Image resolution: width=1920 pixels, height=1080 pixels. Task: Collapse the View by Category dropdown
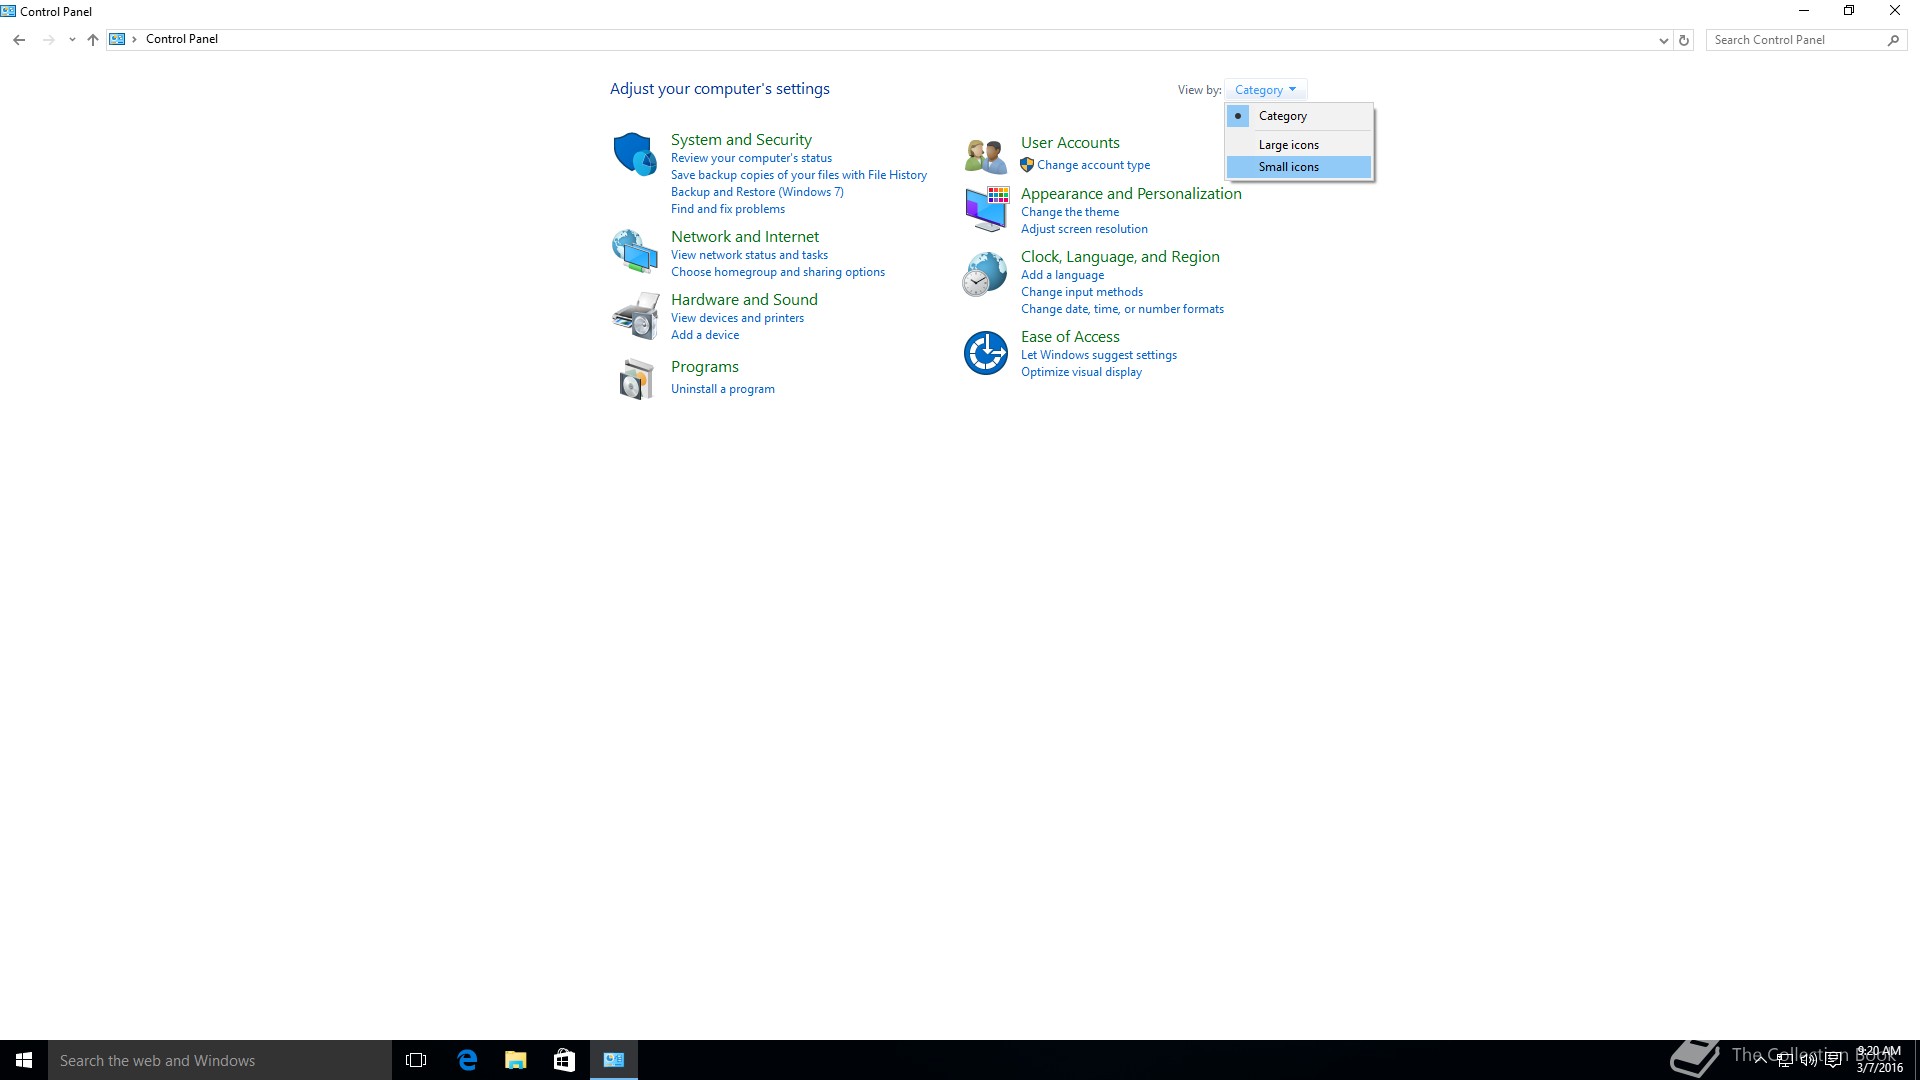point(1265,90)
